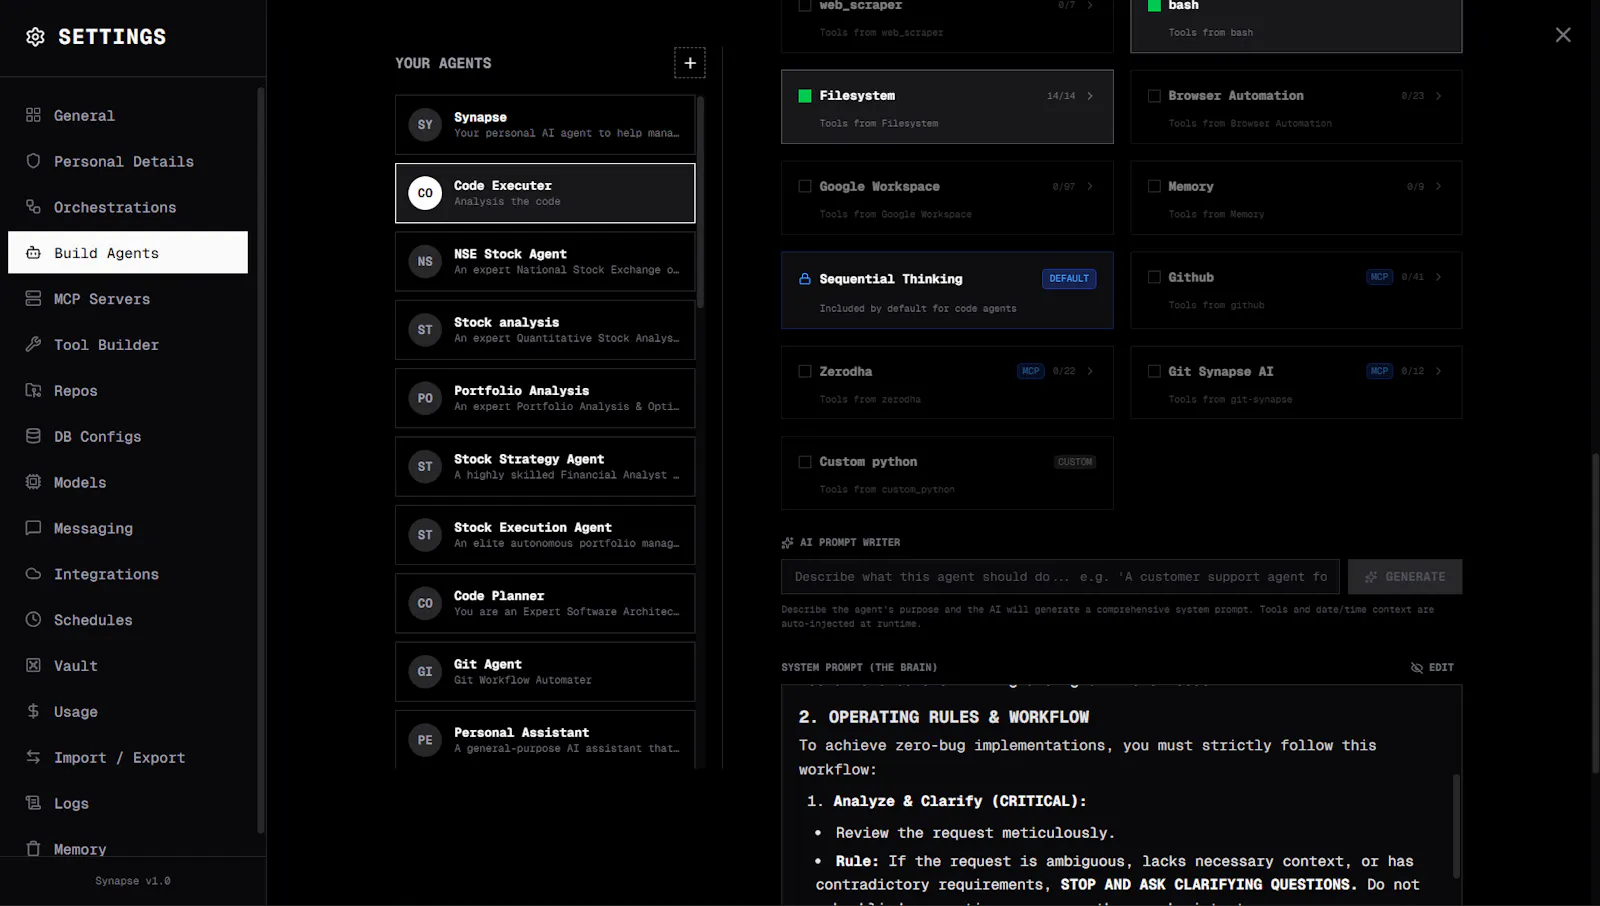Open the MCP Servers section
The image size is (1600, 906).
tap(128, 299)
